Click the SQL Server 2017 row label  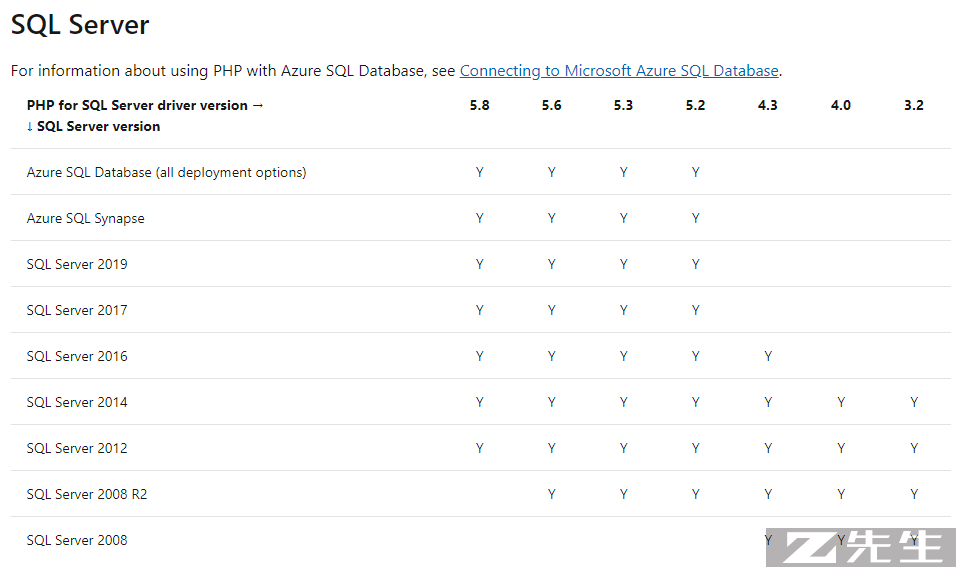click(x=77, y=310)
